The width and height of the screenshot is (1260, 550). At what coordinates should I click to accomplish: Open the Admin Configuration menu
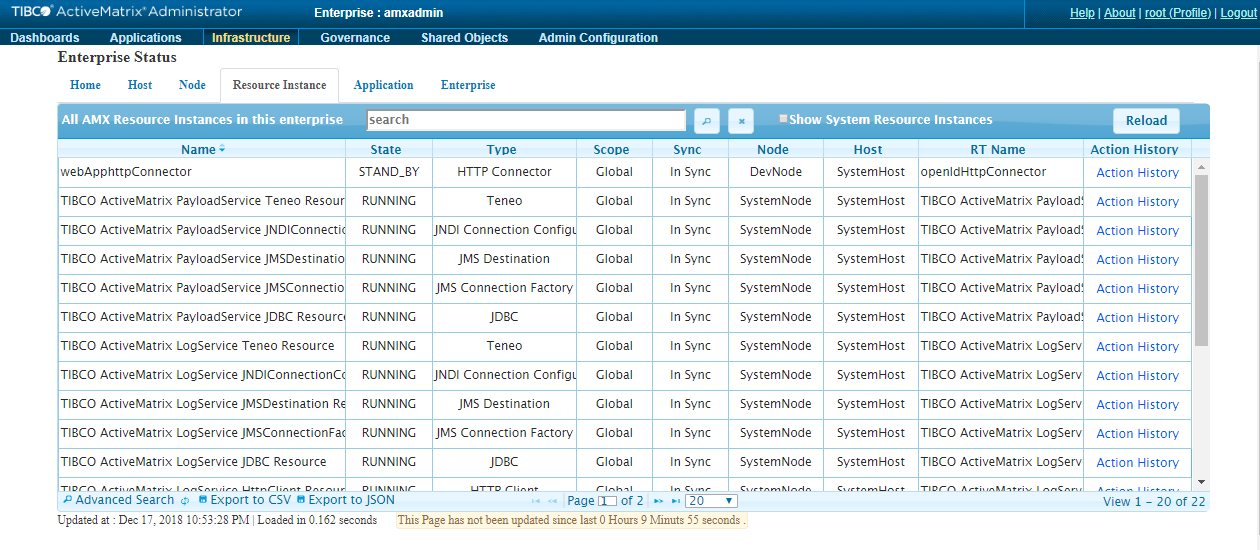click(x=598, y=38)
